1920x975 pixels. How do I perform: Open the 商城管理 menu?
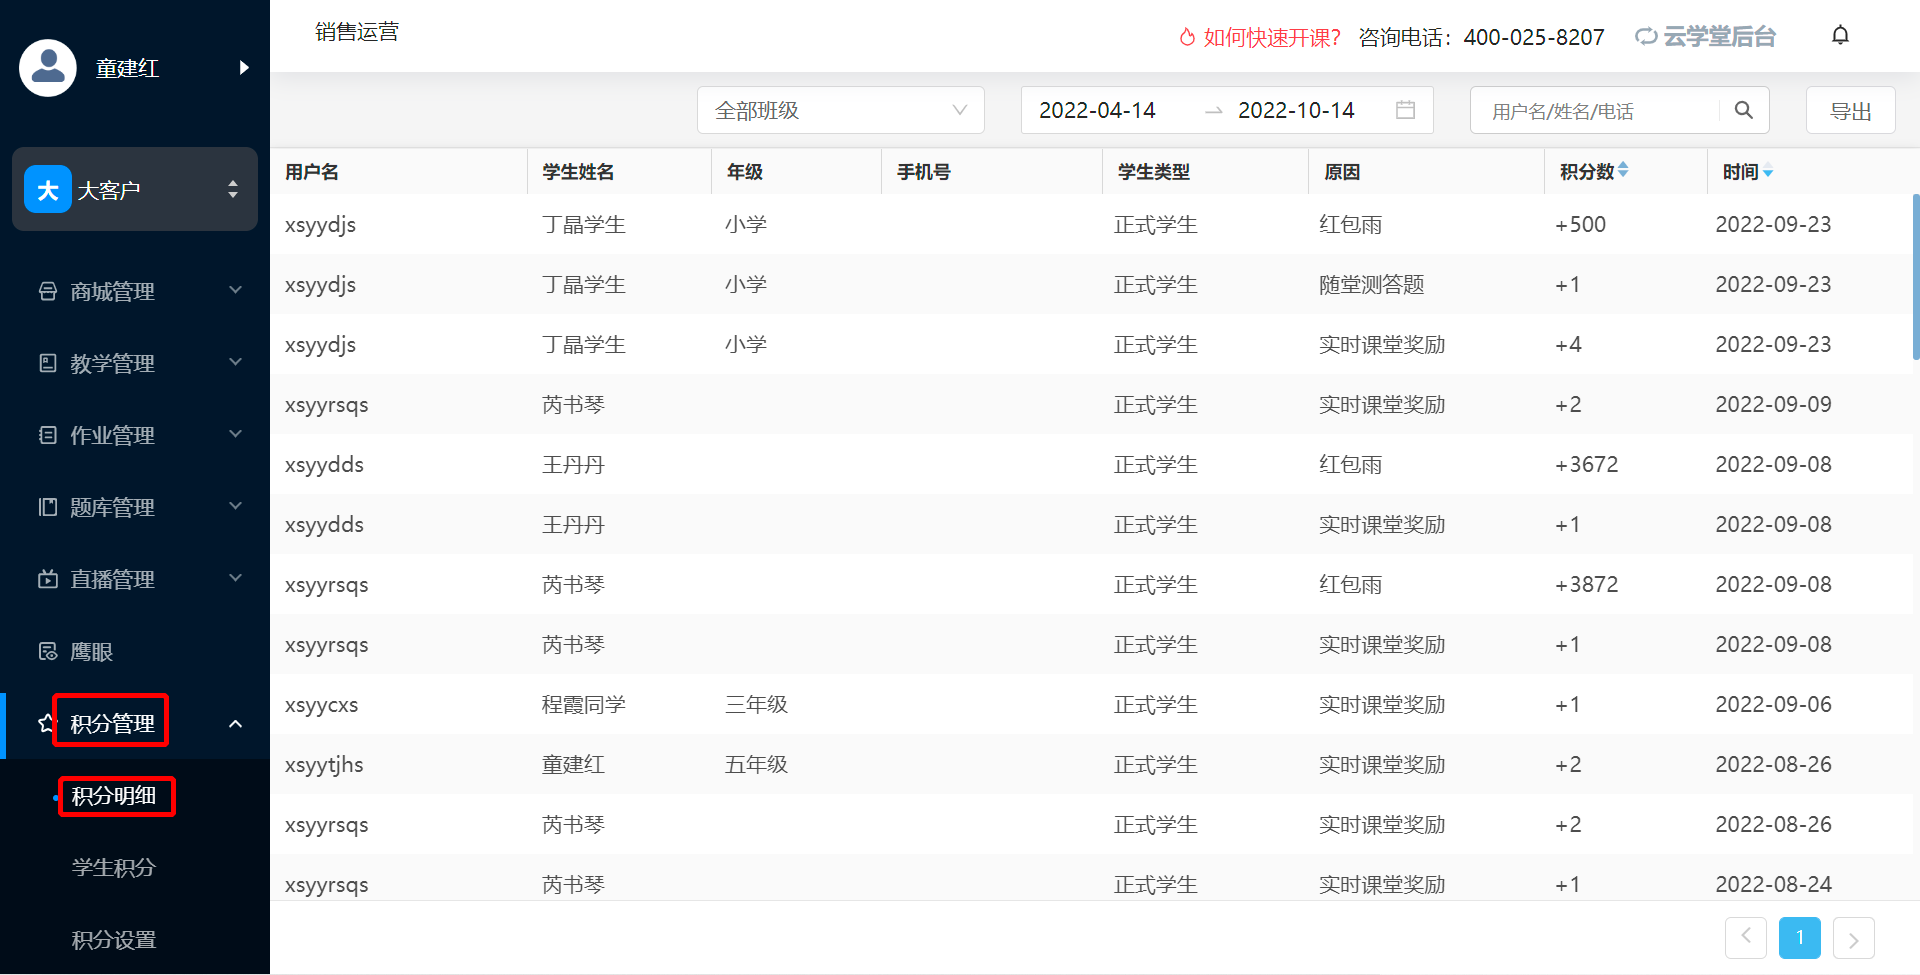tap(112, 291)
